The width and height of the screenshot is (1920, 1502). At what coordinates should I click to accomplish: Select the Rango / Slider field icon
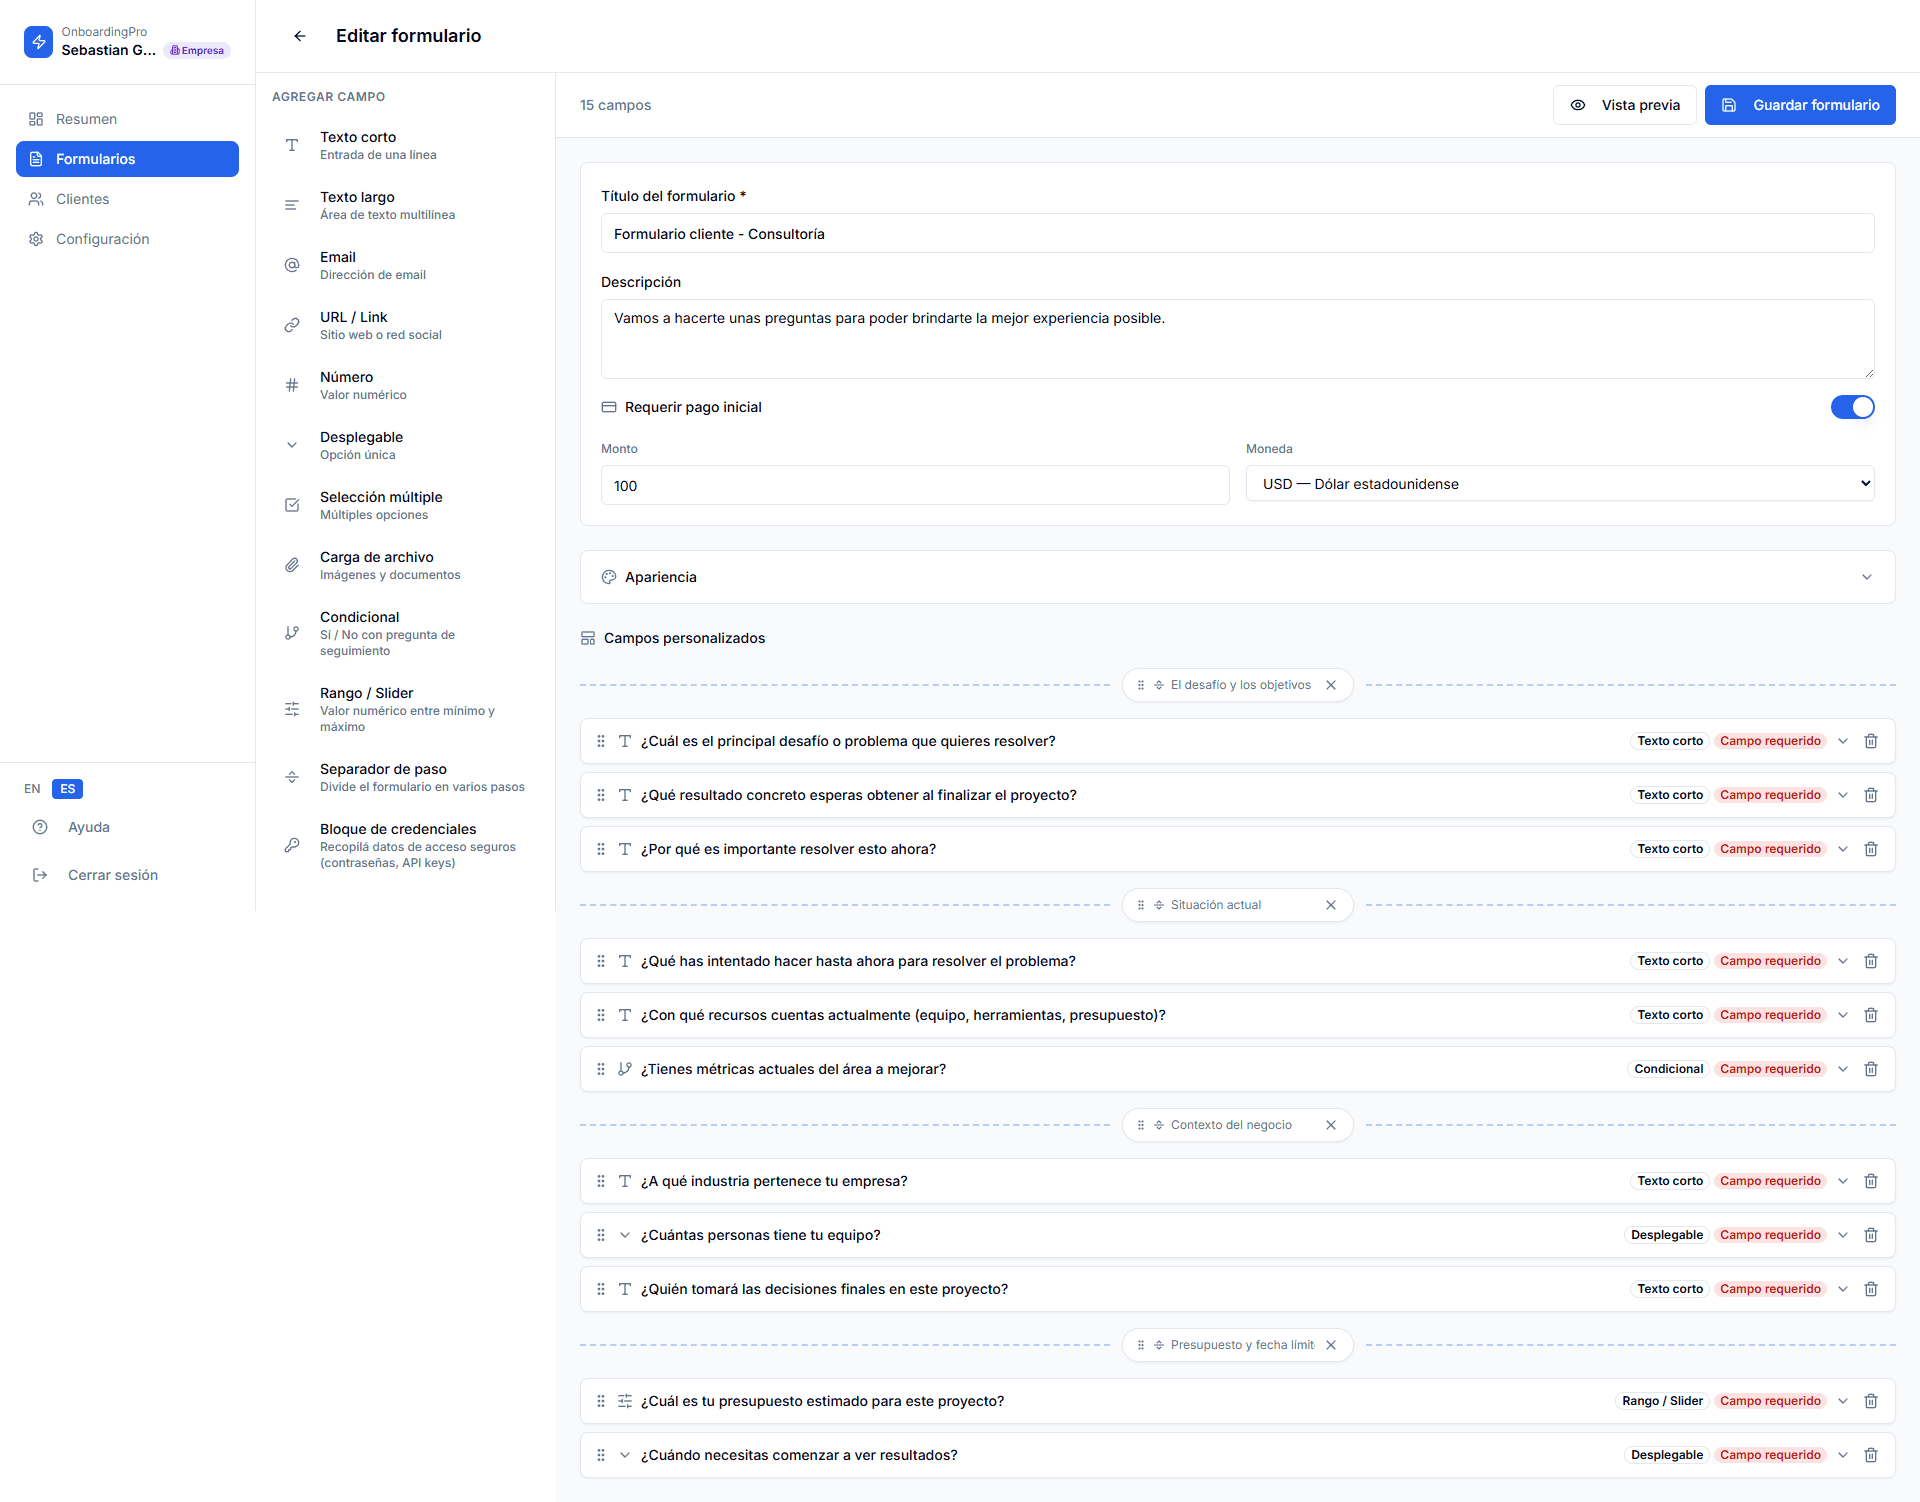click(291, 709)
